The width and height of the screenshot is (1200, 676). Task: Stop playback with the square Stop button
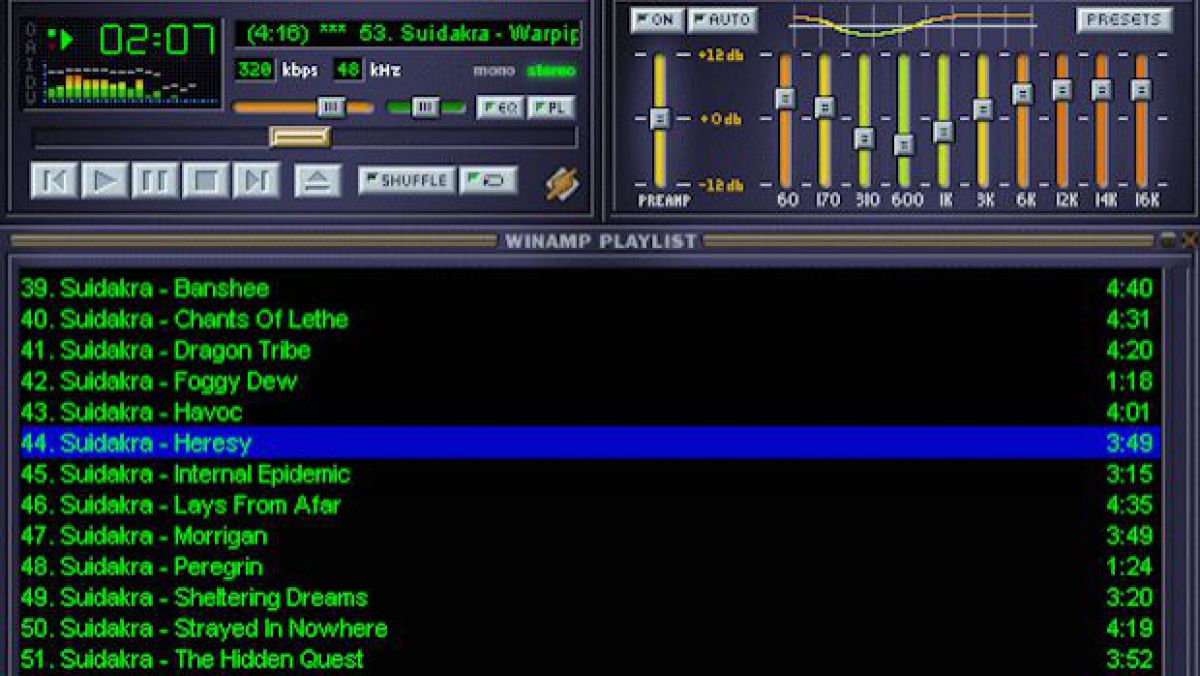point(205,181)
